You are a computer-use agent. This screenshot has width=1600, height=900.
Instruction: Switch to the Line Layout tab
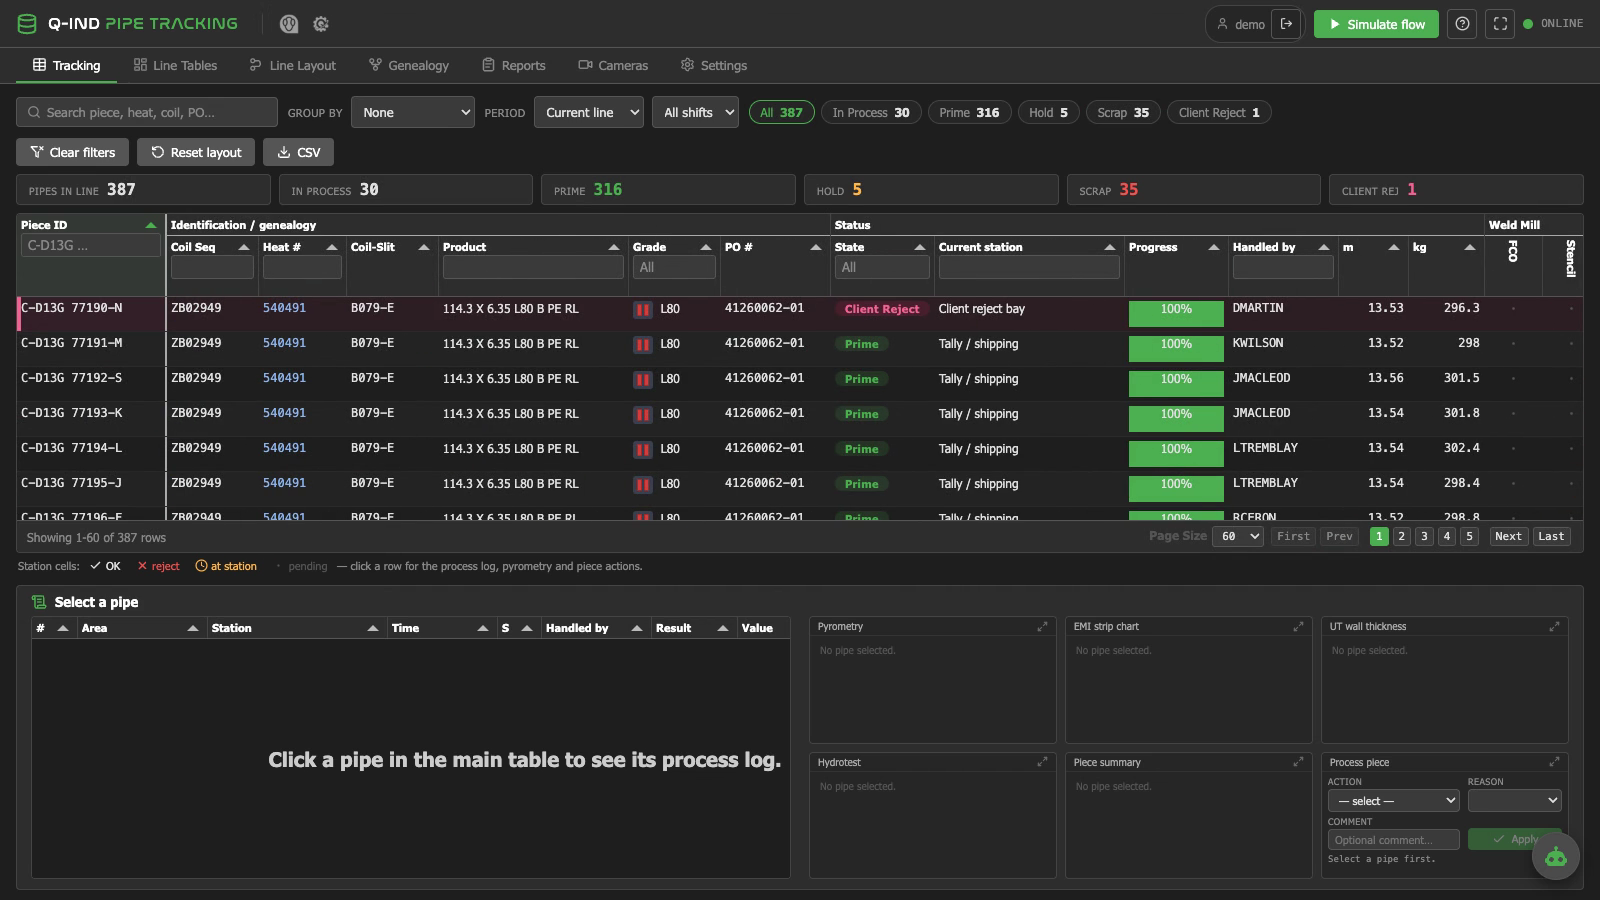pyautogui.click(x=293, y=66)
